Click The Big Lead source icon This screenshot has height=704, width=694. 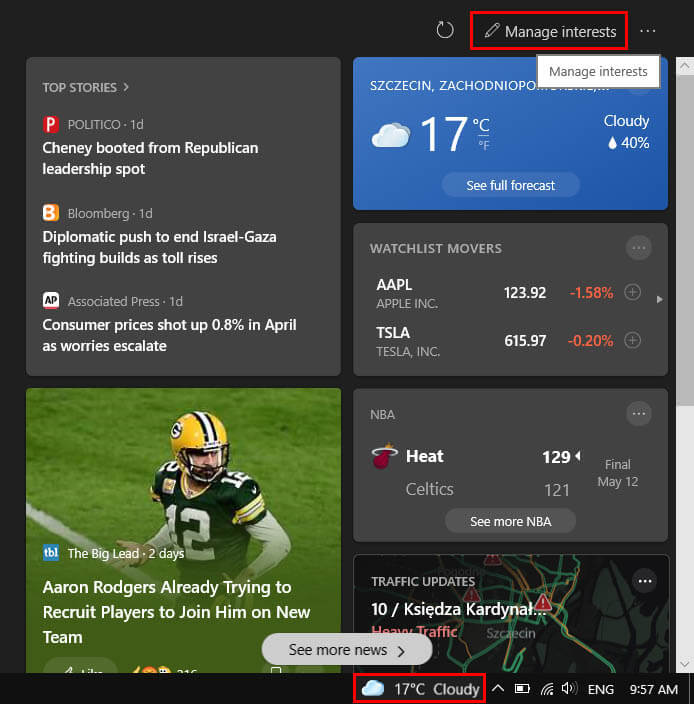pyautogui.click(x=51, y=553)
